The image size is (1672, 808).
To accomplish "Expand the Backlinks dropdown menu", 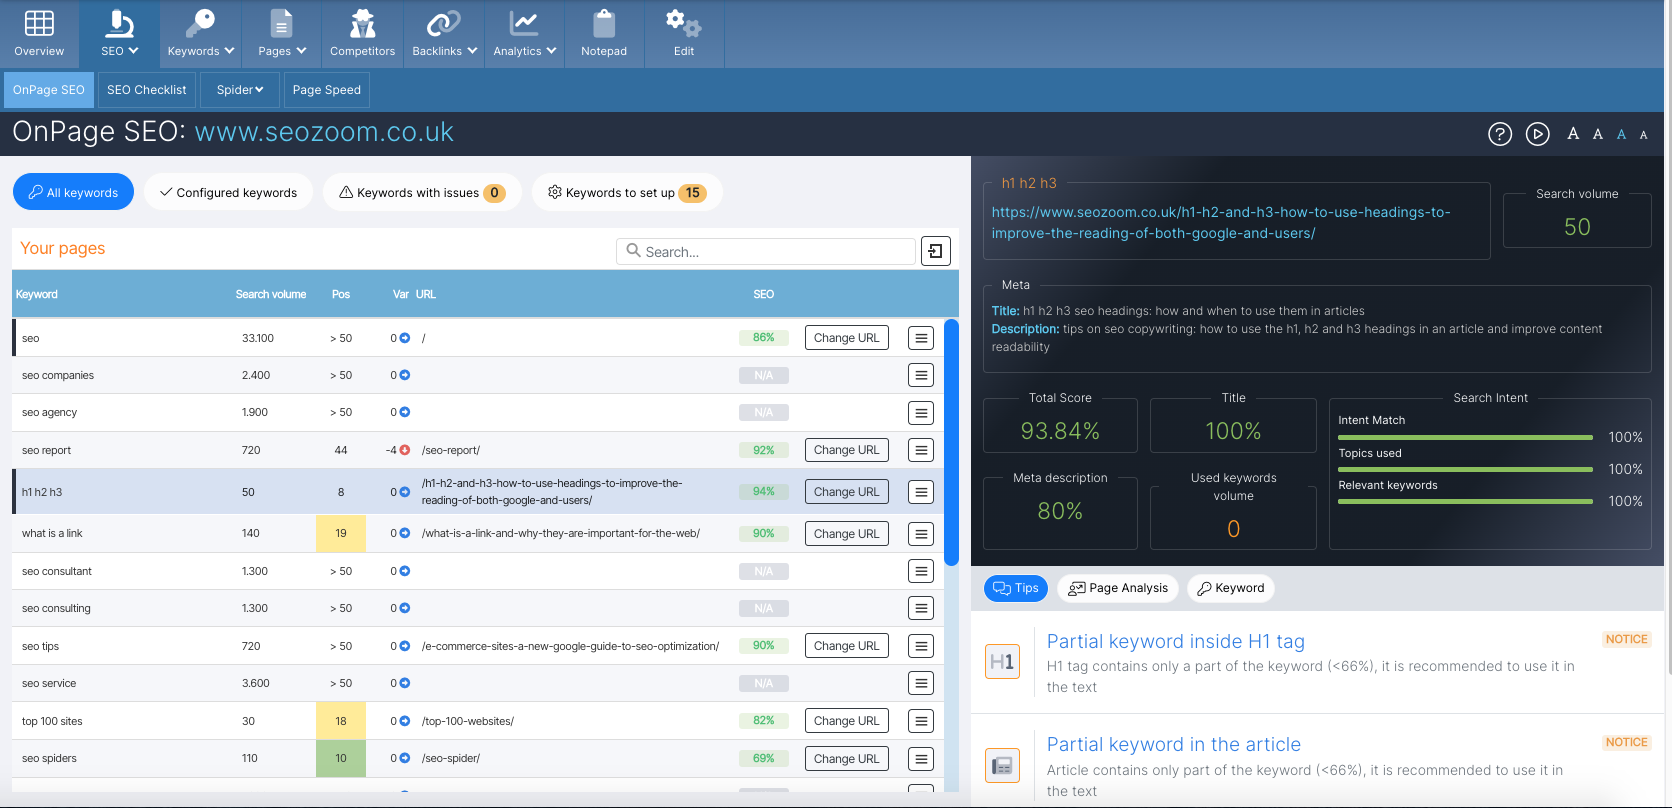I will click(x=444, y=34).
